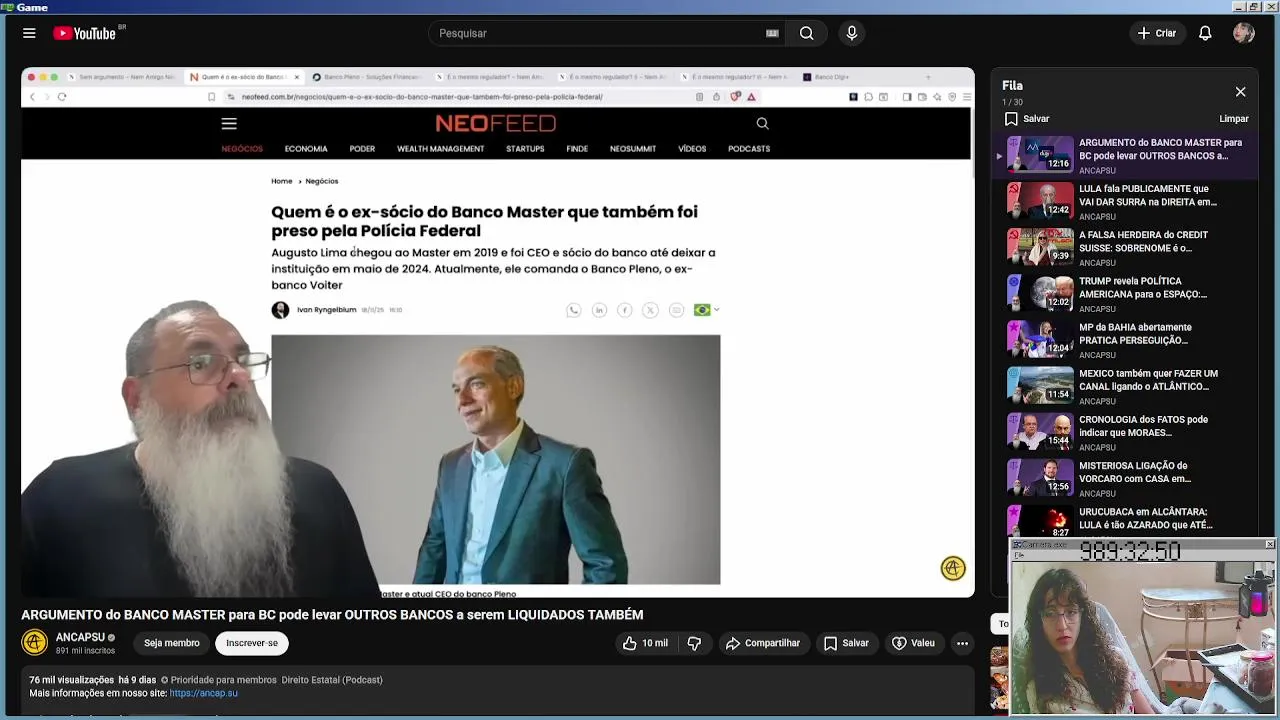Open the on-screen keyboard in the search box
The width and height of the screenshot is (1280, 720).
point(772,33)
